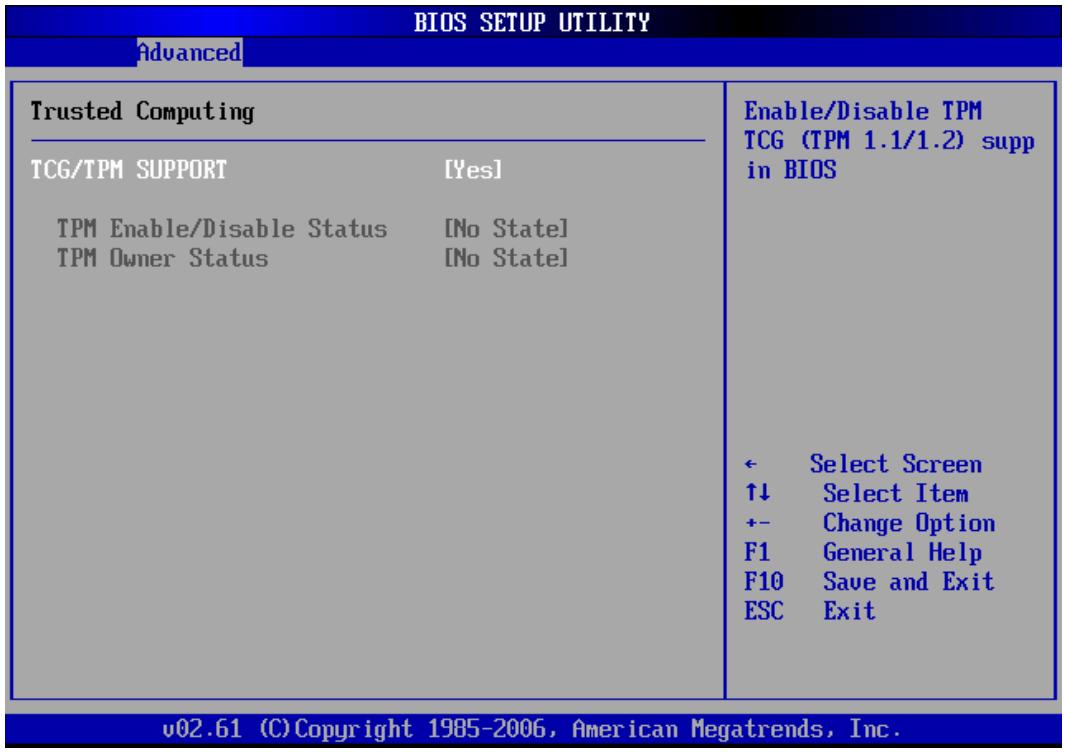This screenshot has width=1065, height=753.
Task: Click the up-down arrows Select Item icon
Action: [757, 492]
